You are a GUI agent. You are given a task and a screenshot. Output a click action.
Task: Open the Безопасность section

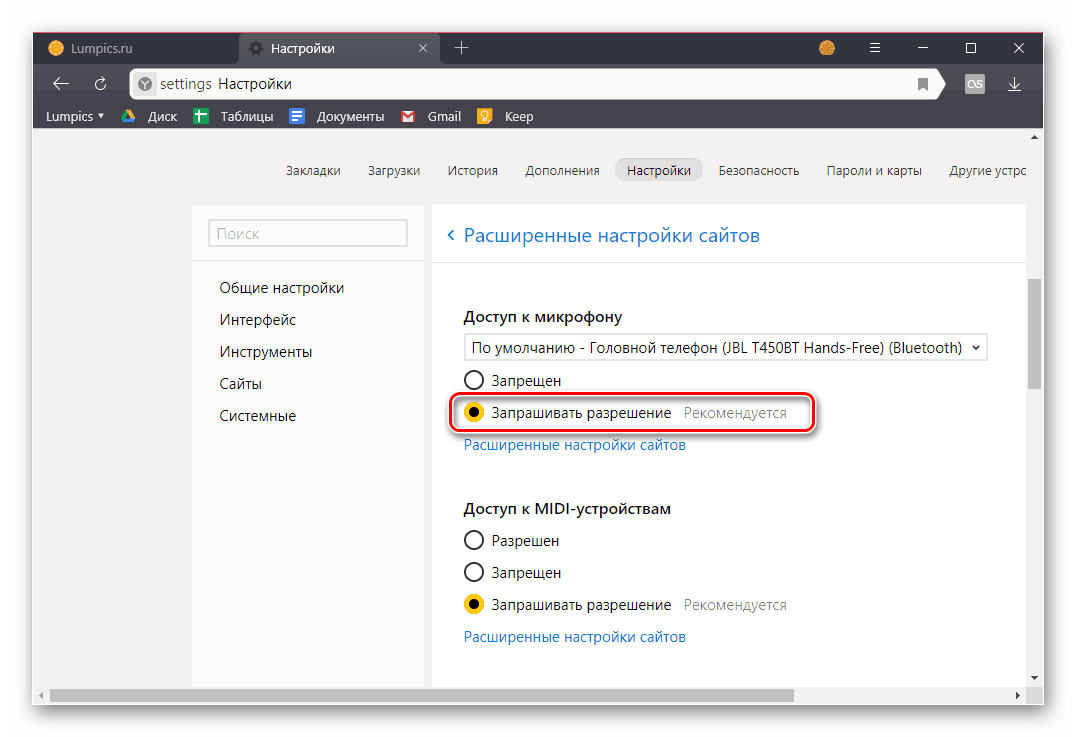click(758, 170)
